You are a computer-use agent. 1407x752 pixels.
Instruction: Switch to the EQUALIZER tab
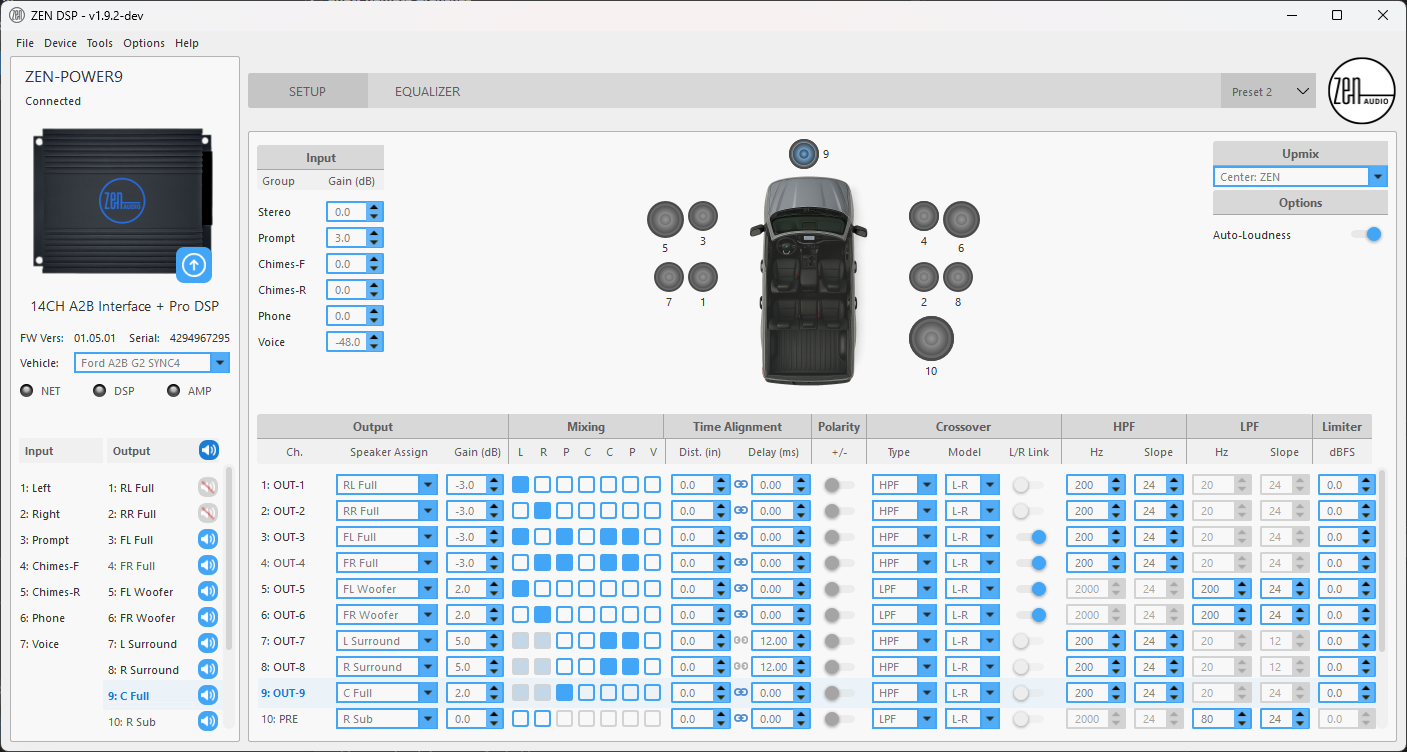[427, 91]
